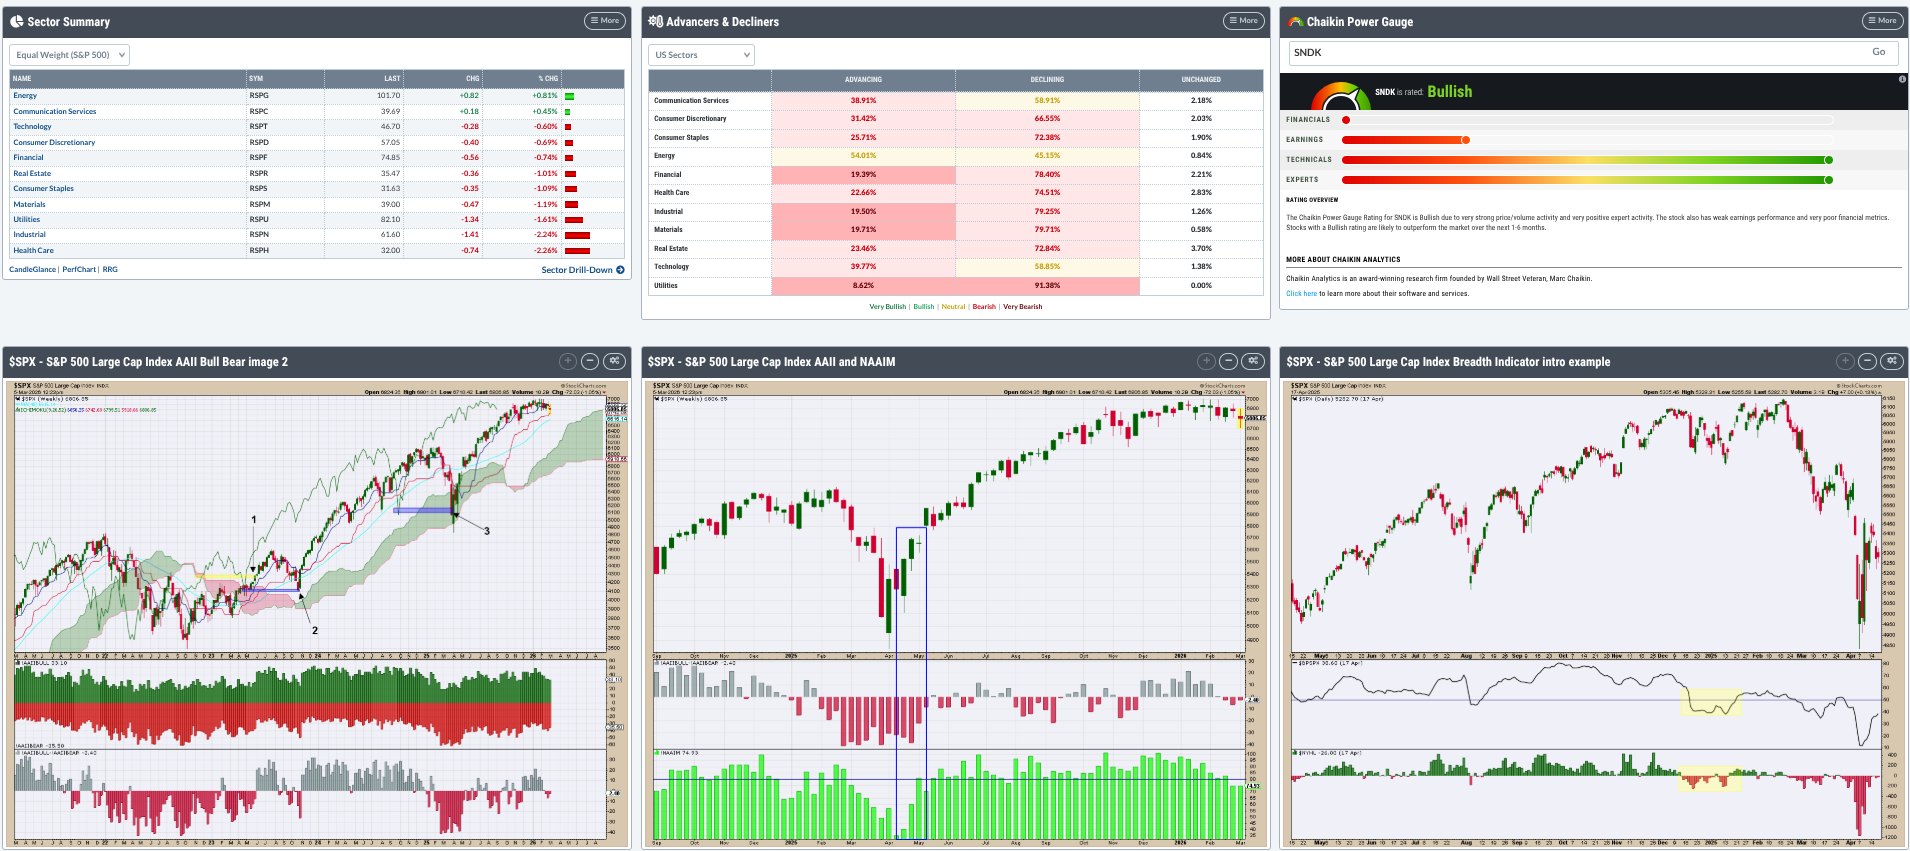The image size is (1910, 851).
Task: Zoom in the AAII Bull Bear chart panel
Action: coord(568,362)
